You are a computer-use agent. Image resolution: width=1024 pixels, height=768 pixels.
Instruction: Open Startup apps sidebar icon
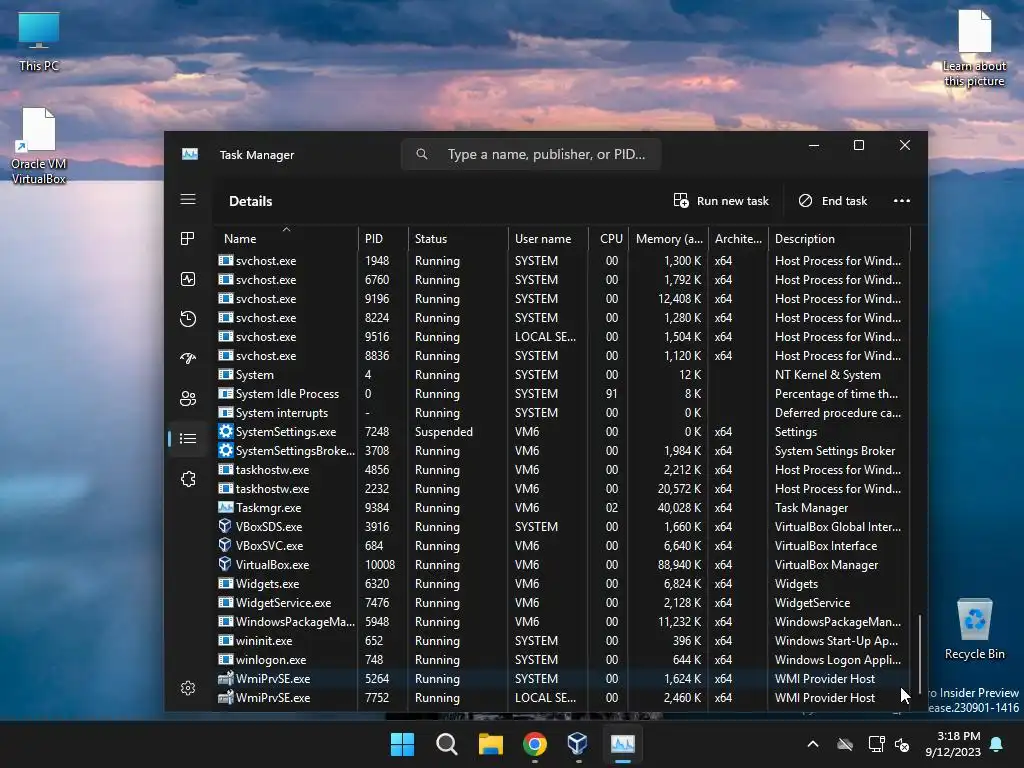188,359
